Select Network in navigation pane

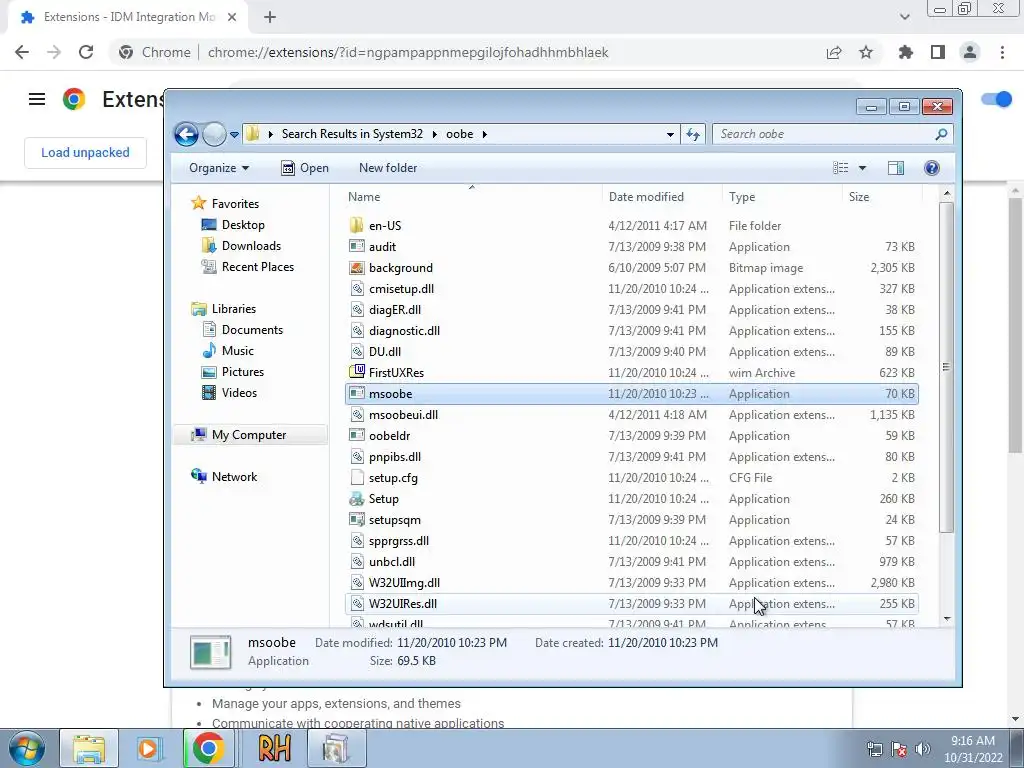point(234,477)
